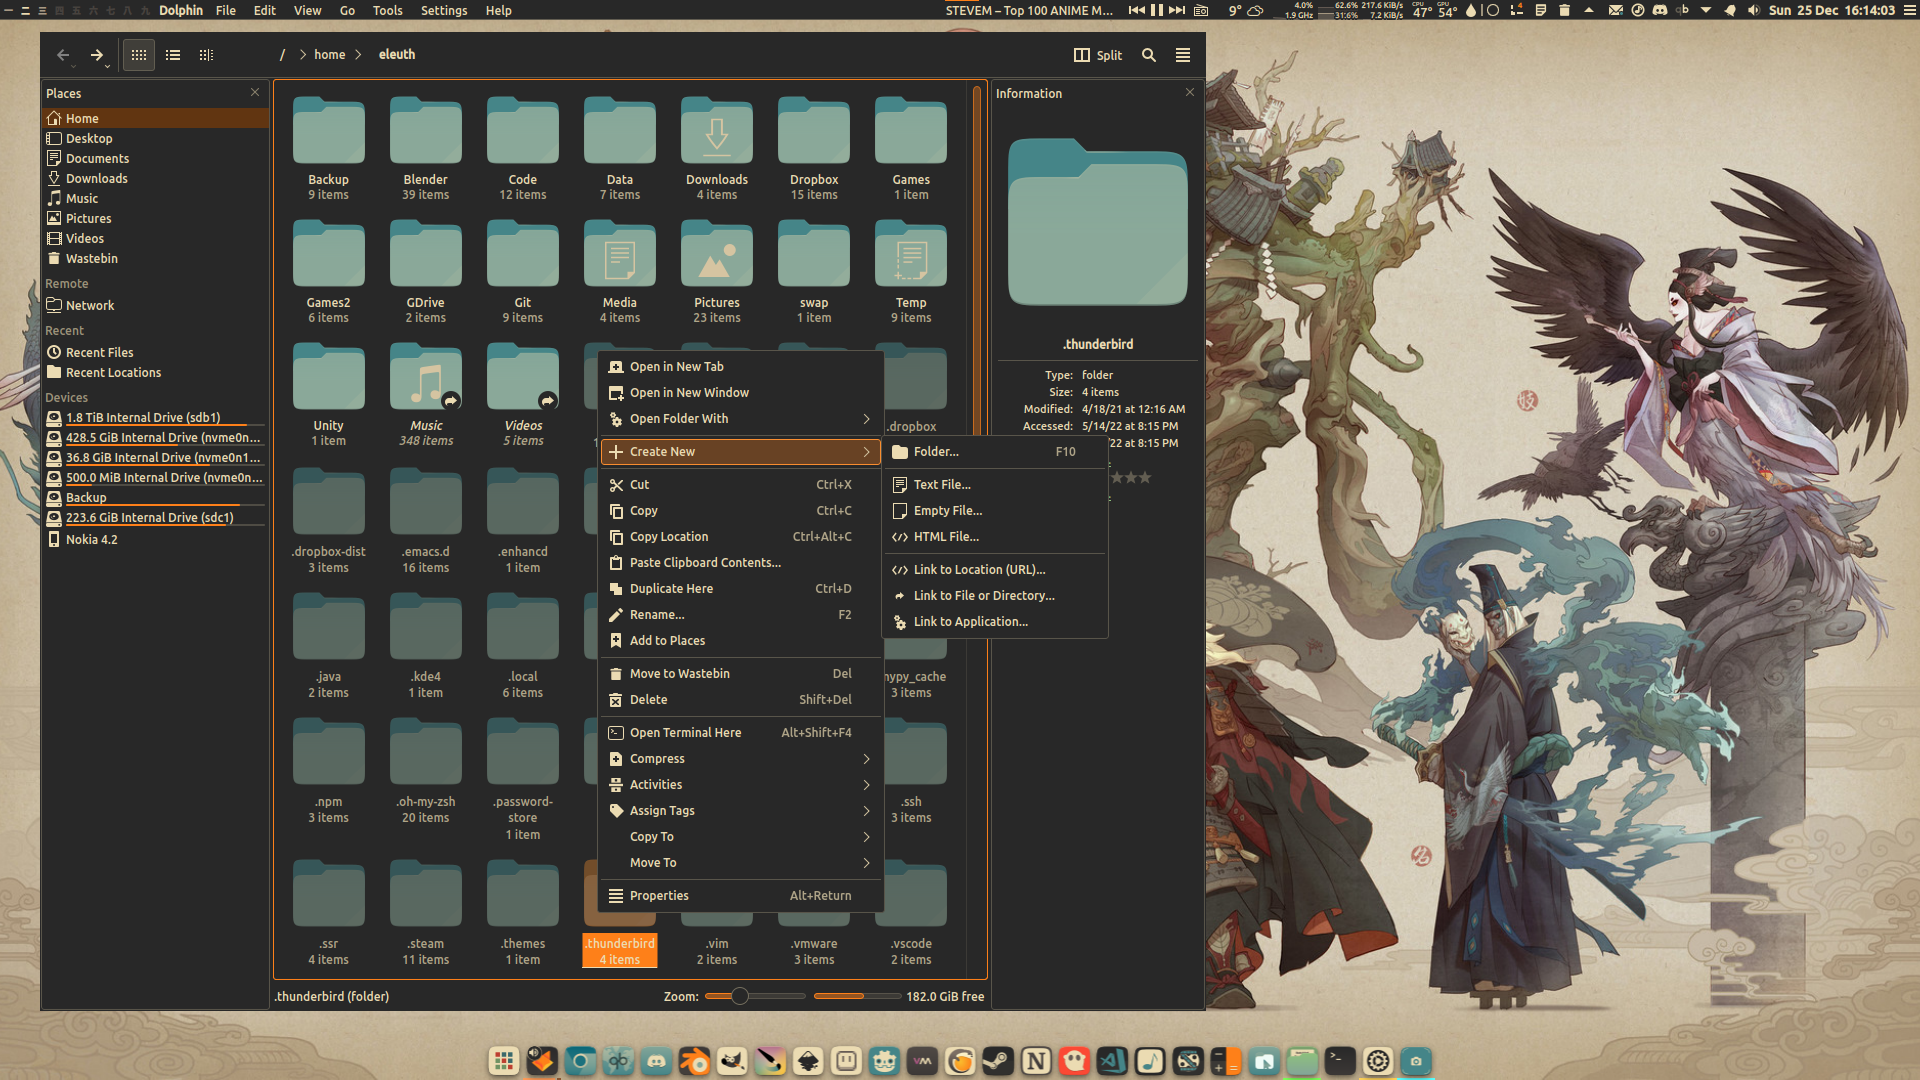Switch to Details tree view mode
The height and width of the screenshot is (1080, 1920).
[x=206, y=55]
